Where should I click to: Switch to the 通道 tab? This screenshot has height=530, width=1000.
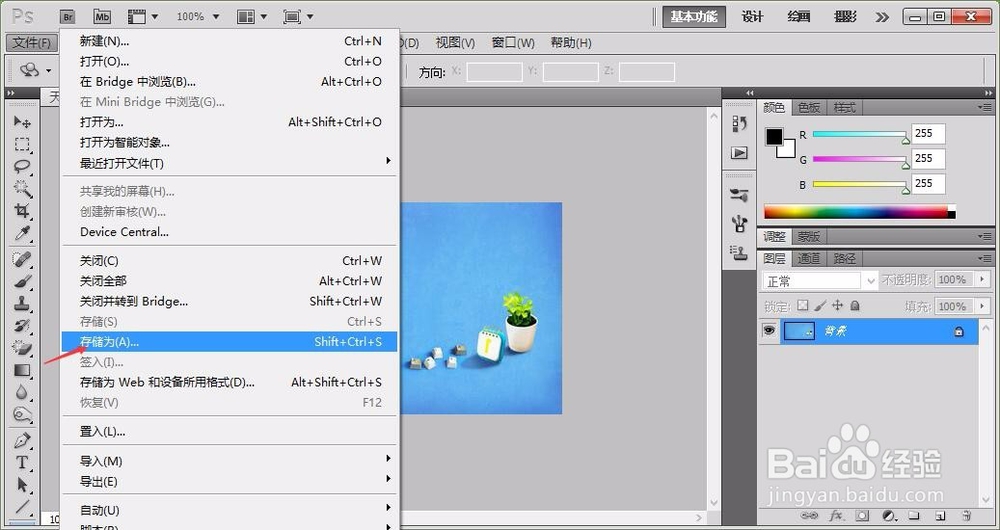click(809, 258)
